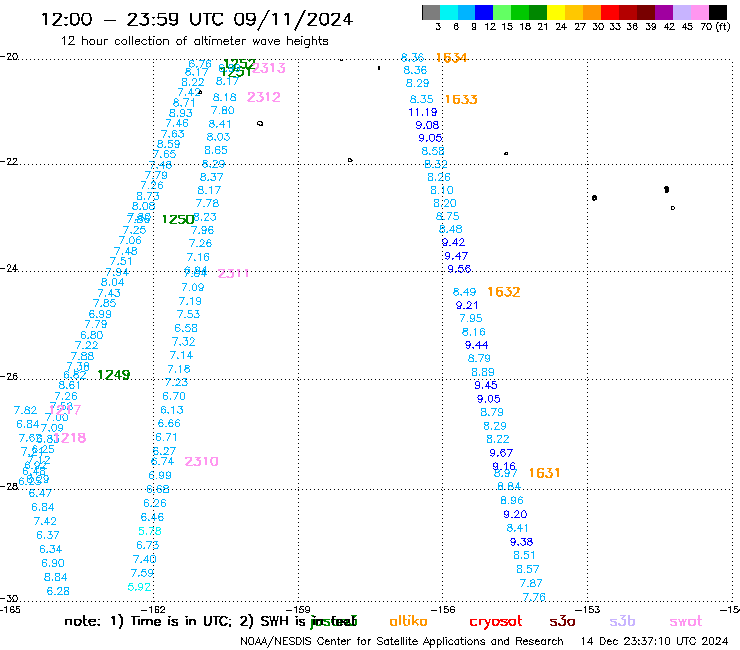The height and width of the screenshot is (650, 740).
Task: Click the wave height value '7.87'
Action: tap(531, 583)
